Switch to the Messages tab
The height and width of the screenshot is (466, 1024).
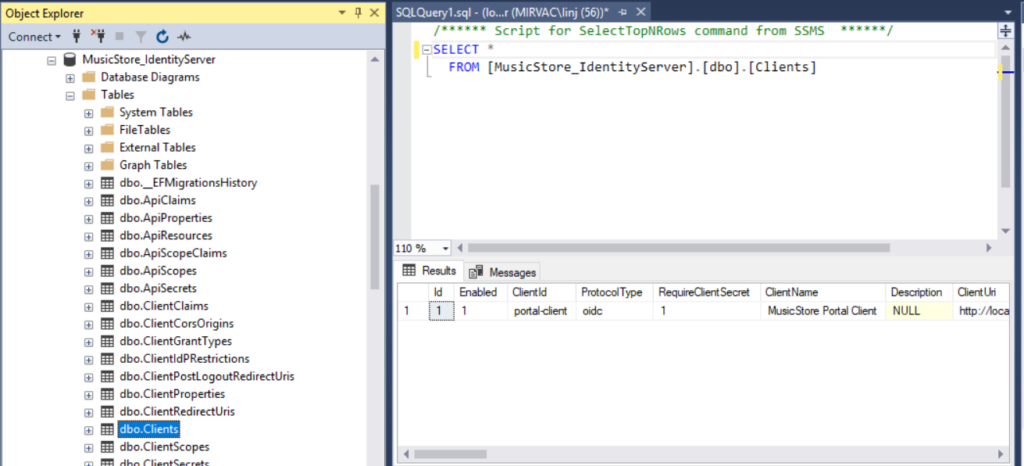(x=504, y=272)
